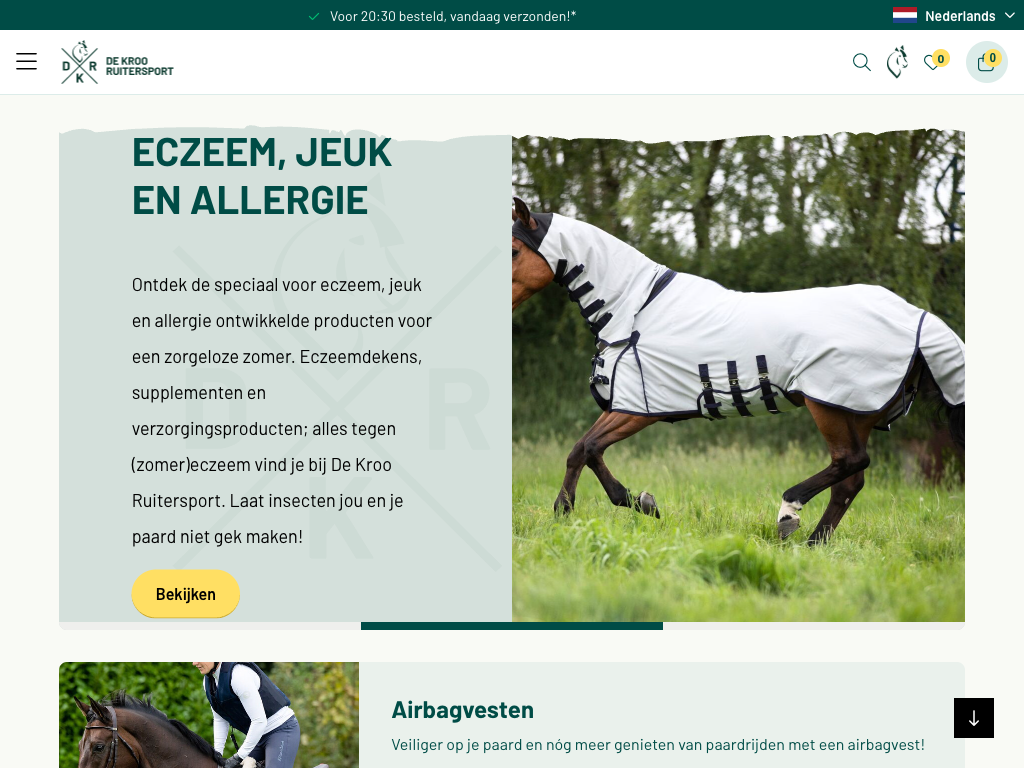Image resolution: width=1024 pixels, height=768 pixels.
Task: Open the shopping bag cart
Action: click(x=986, y=62)
